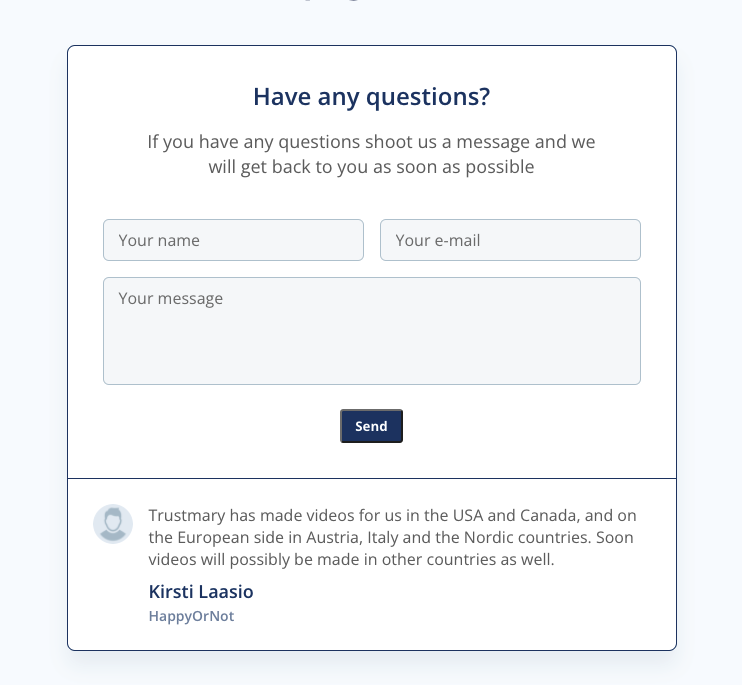Click the divider line above the testimonial
Screen dimensions: 742x685
click(x=372, y=478)
